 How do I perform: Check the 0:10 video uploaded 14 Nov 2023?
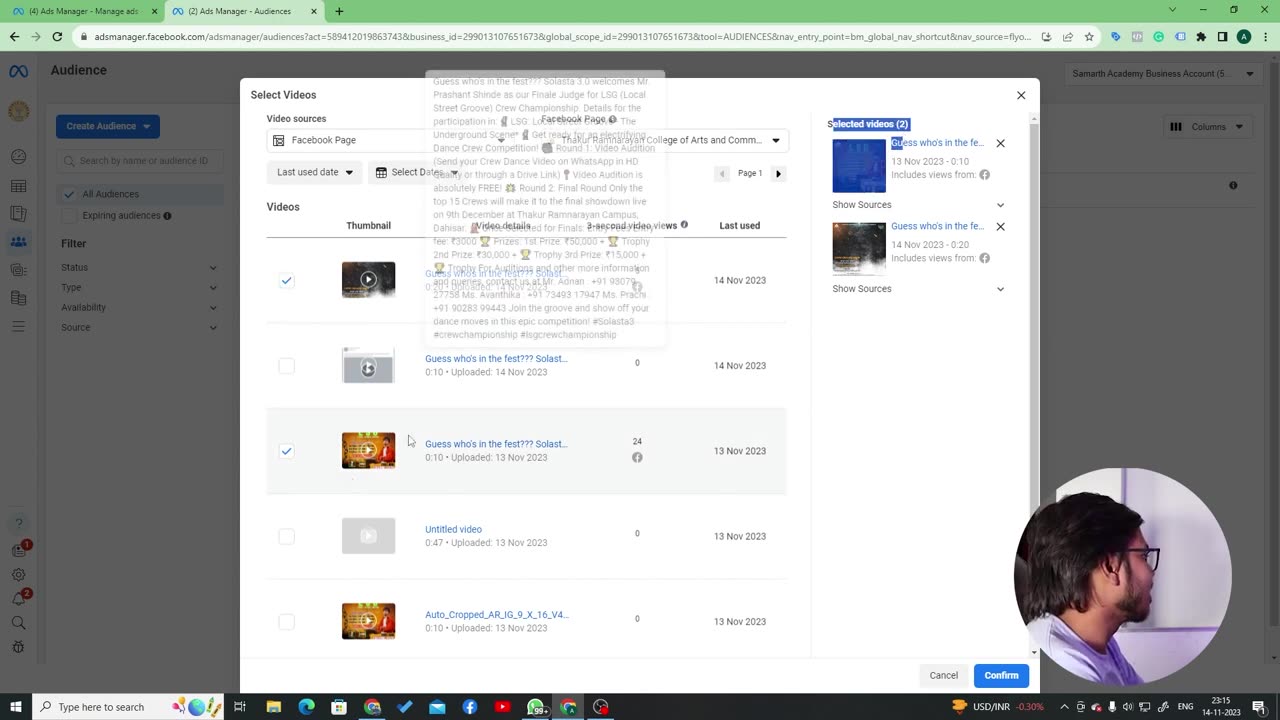pyautogui.click(x=286, y=366)
